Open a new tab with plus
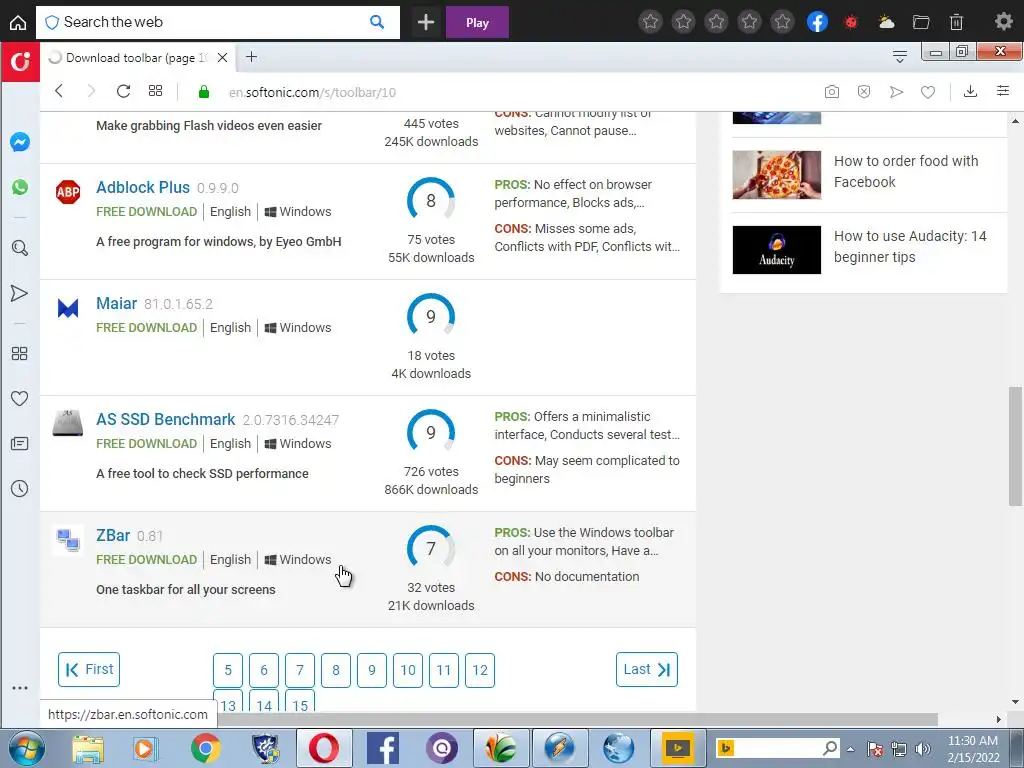Screen dimensions: 1024x768 (251, 57)
